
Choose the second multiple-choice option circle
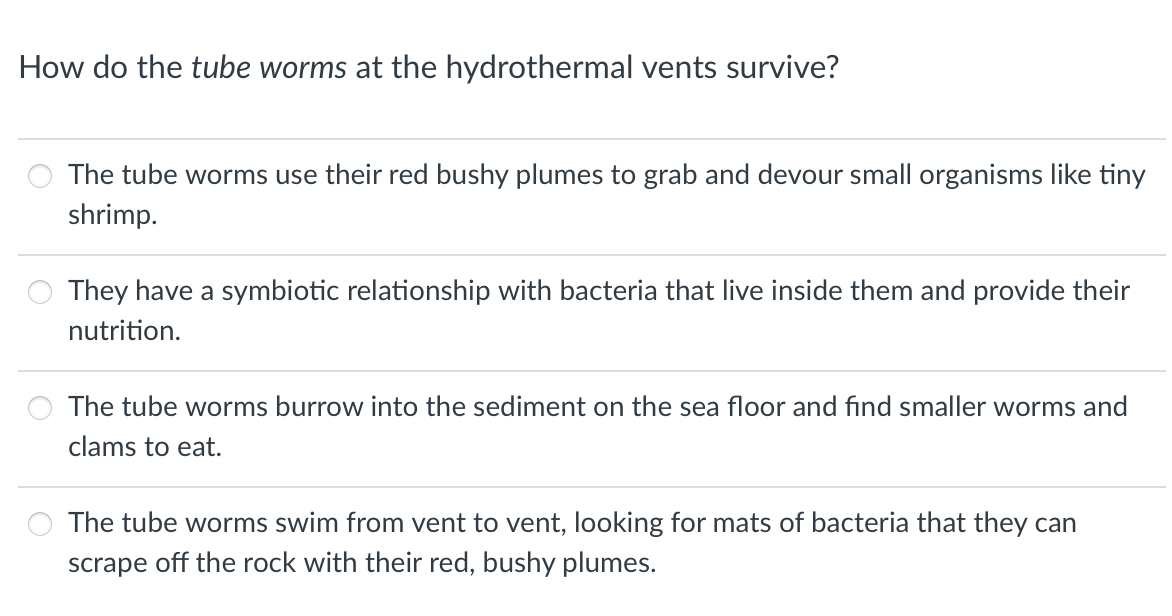40,292
